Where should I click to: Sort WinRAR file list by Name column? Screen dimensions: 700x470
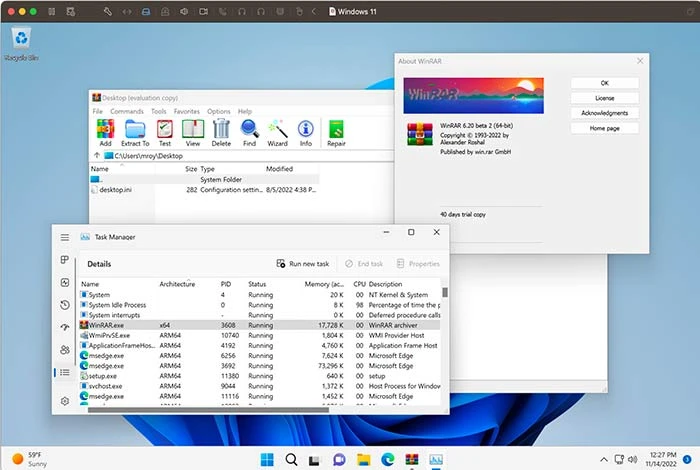click(x=100, y=169)
